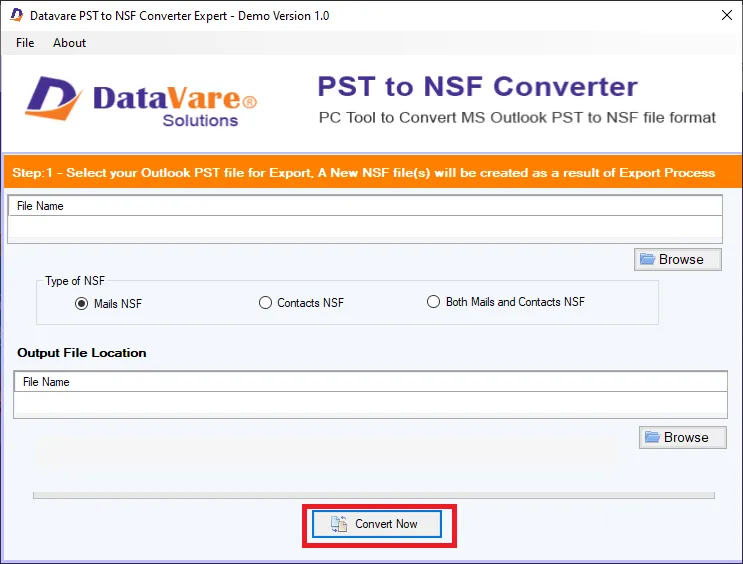This screenshot has height=564, width=743.
Task: Open the About menu
Action: pos(69,43)
